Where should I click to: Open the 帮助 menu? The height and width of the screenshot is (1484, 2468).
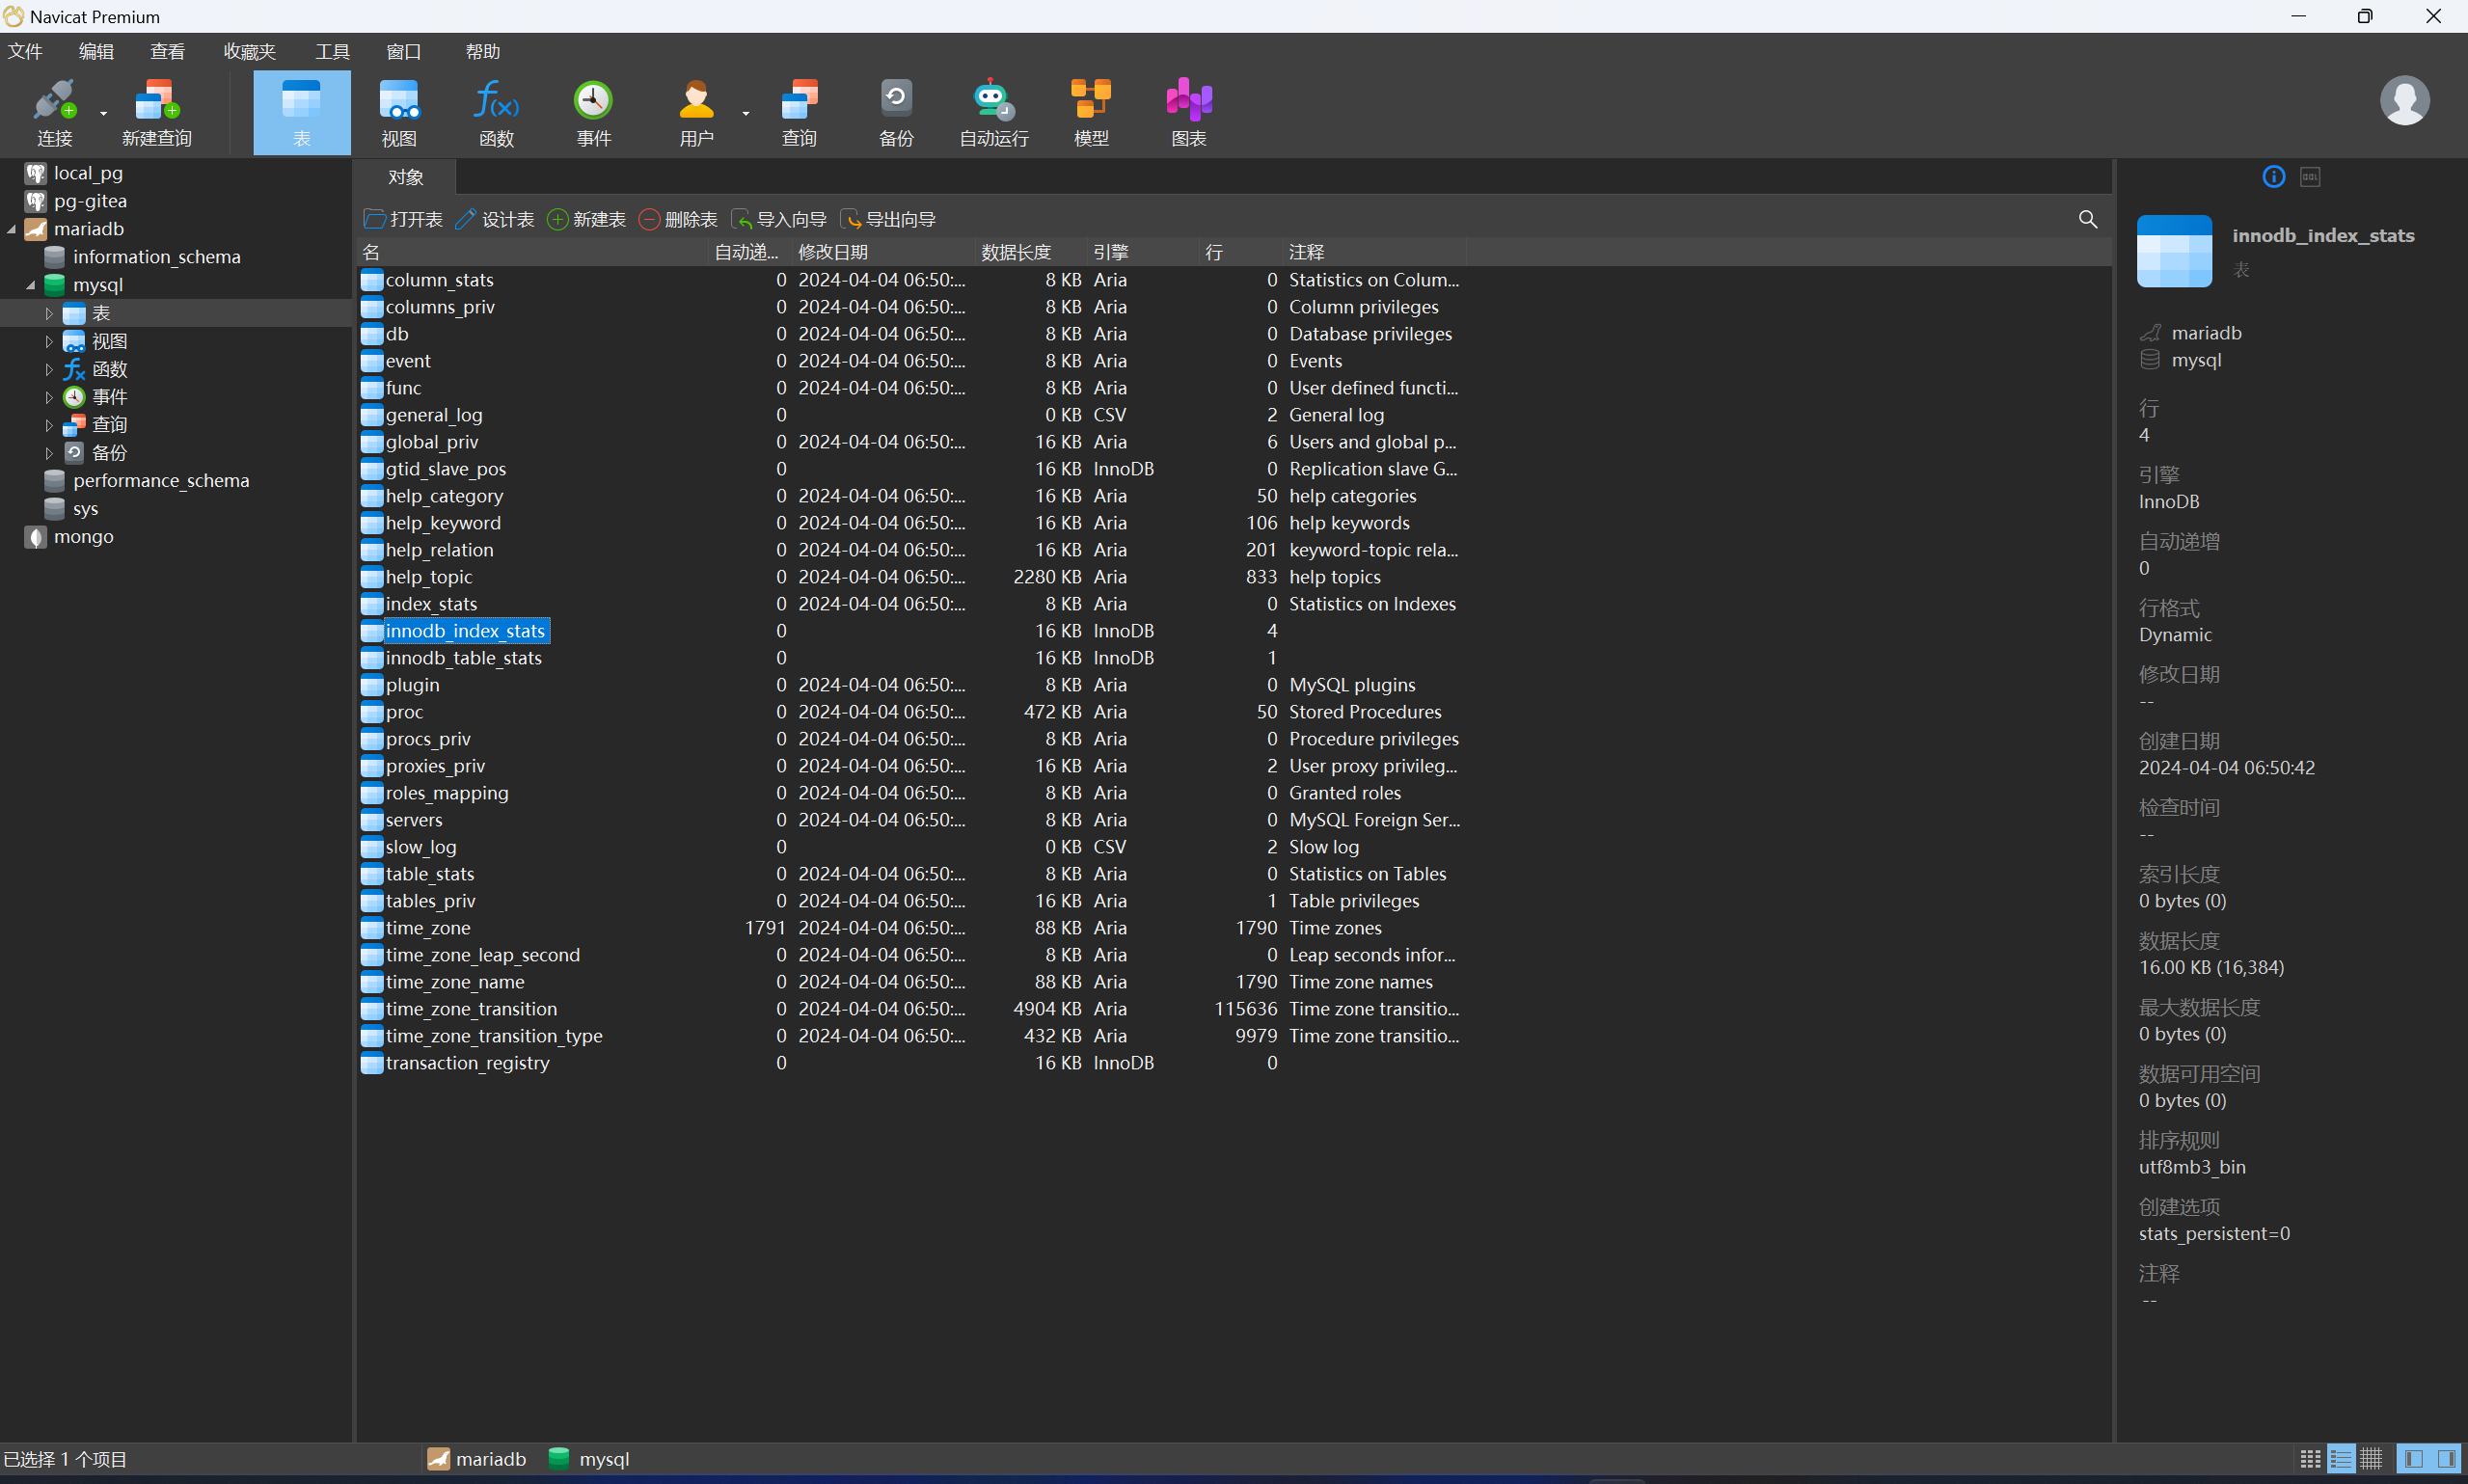pos(483,51)
